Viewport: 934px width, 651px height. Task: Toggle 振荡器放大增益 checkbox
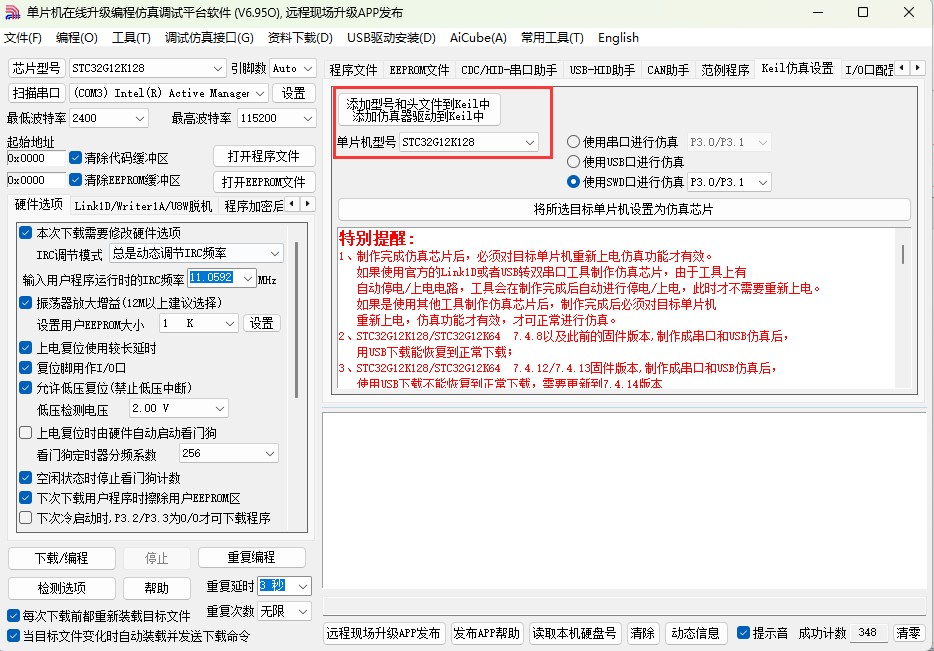pos(25,303)
